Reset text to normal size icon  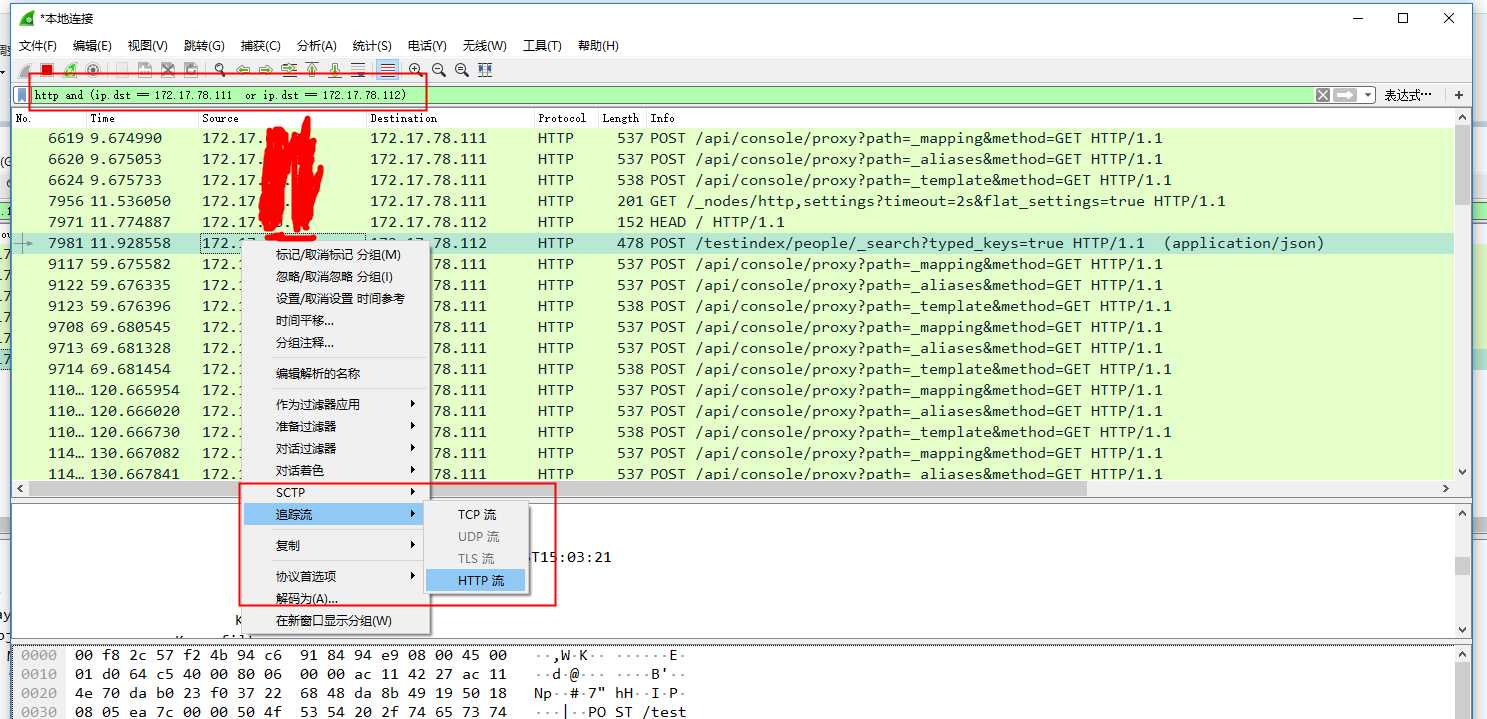coord(462,70)
